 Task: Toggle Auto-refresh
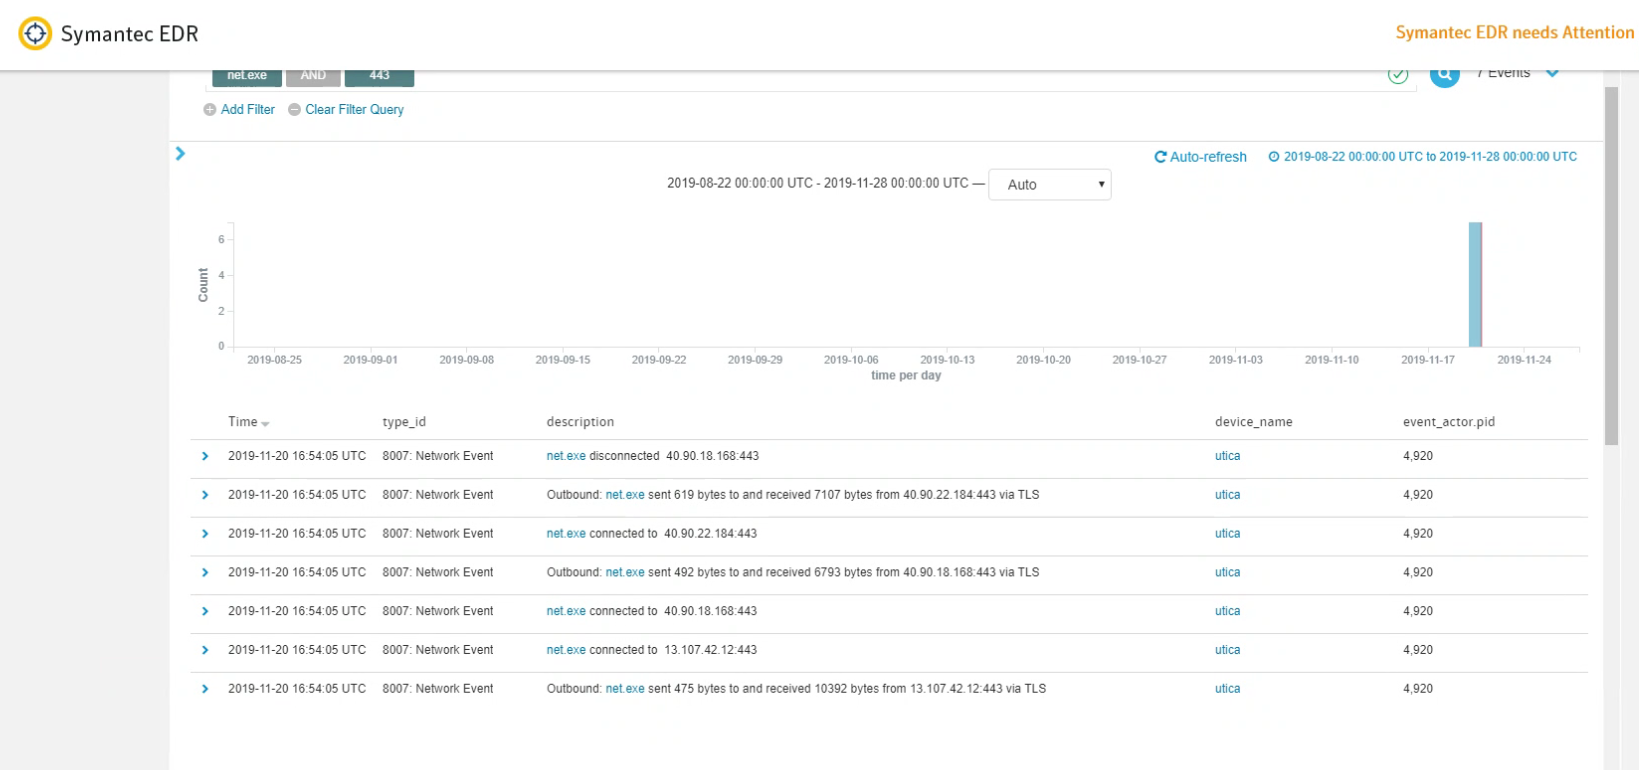click(x=1200, y=157)
